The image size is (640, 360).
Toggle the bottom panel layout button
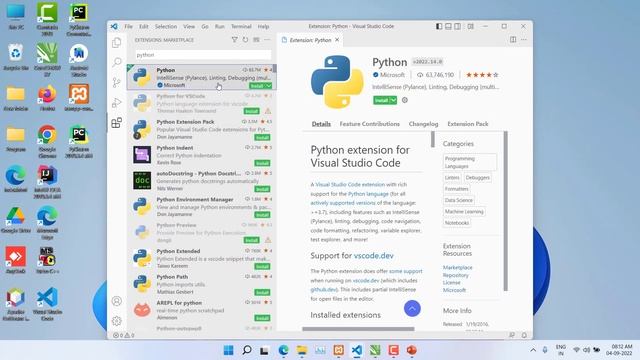point(448,26)
